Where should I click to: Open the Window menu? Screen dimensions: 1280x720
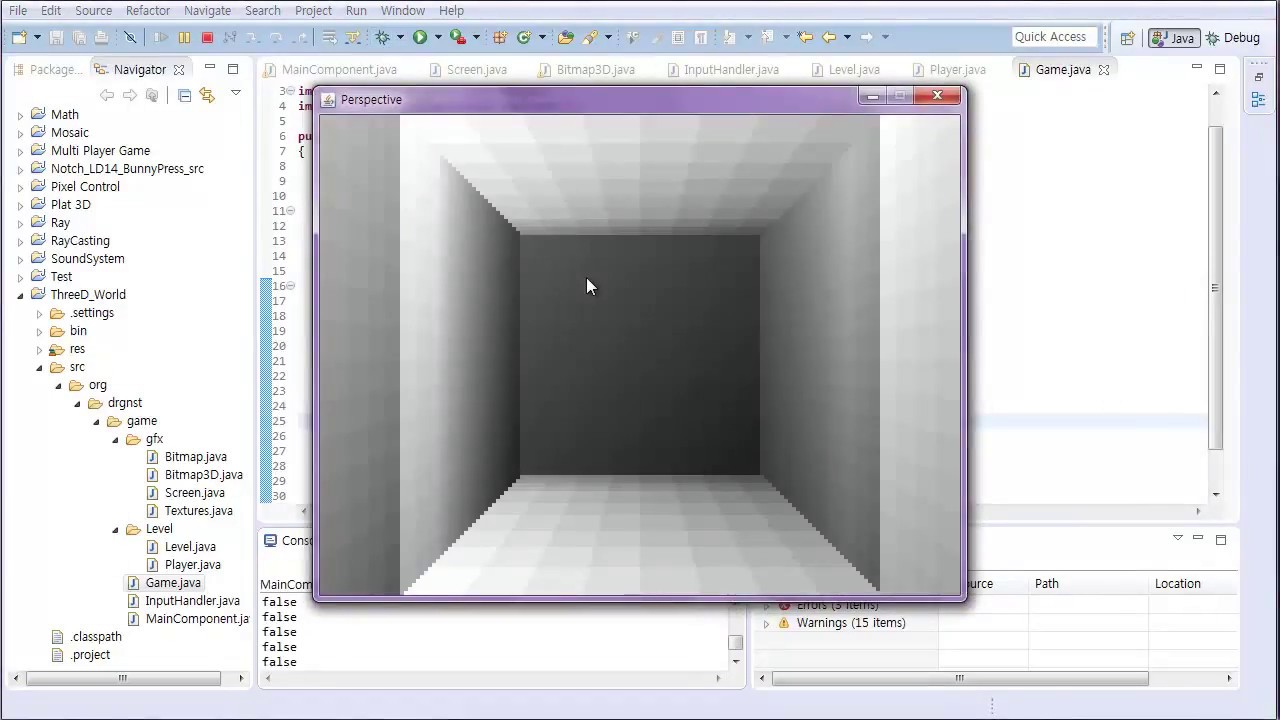[403, 10]
